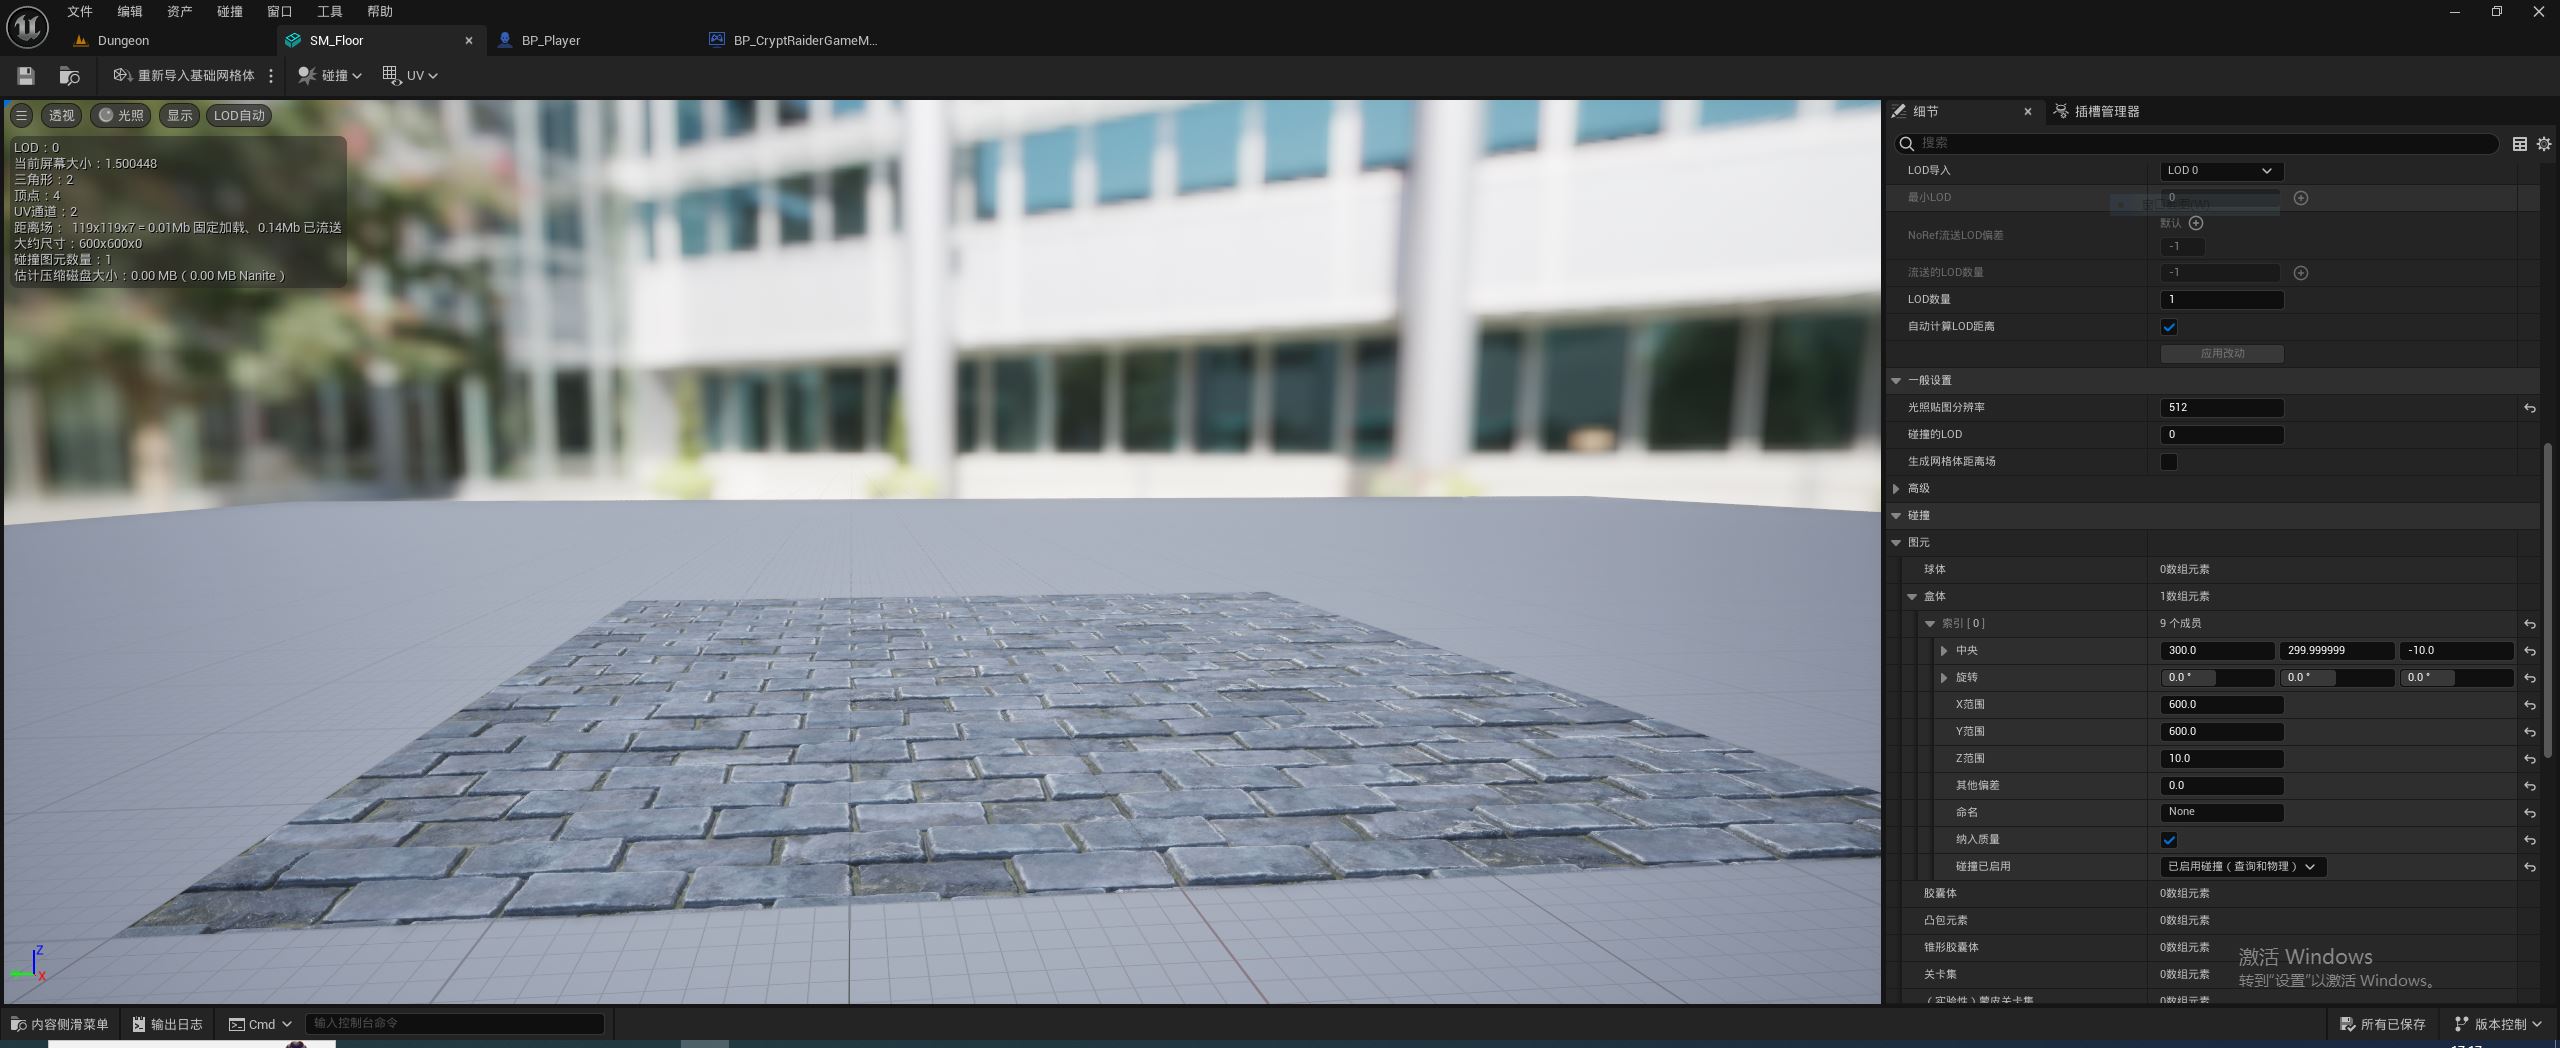The height and width of the screenshot is (1048, 2560).
Task: Expand the Center vector property
Action: (1944, 650)
